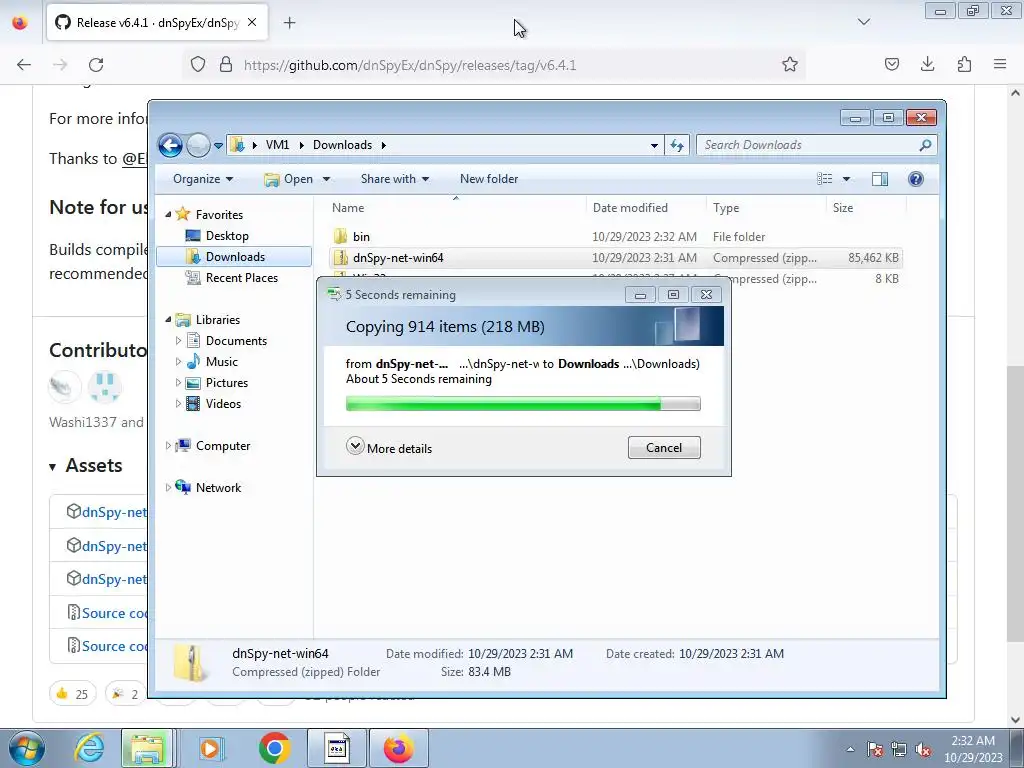Click the Action Center flag icon
The width and height of the screenshot is (1024, 768).
(875, 749)
